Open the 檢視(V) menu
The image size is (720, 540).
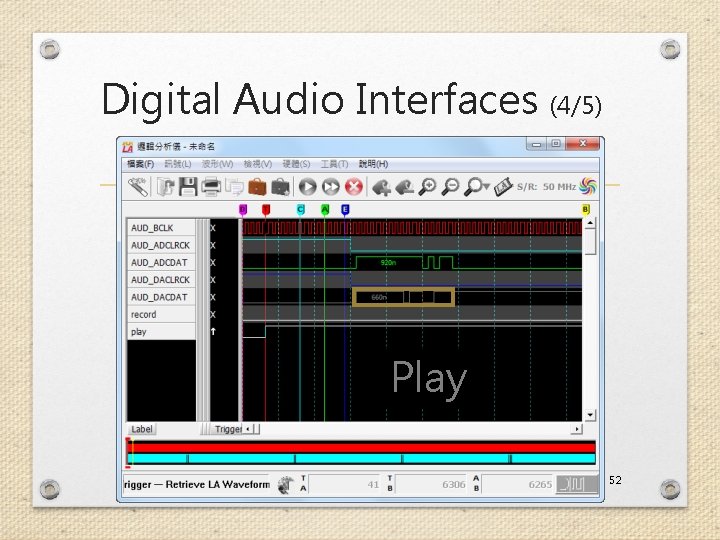258,164
